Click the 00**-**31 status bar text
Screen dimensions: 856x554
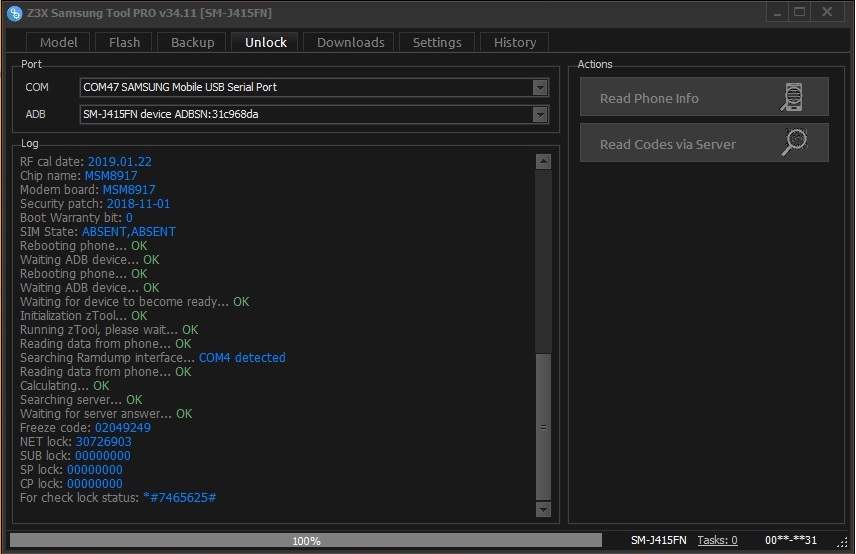pos(790,540)
